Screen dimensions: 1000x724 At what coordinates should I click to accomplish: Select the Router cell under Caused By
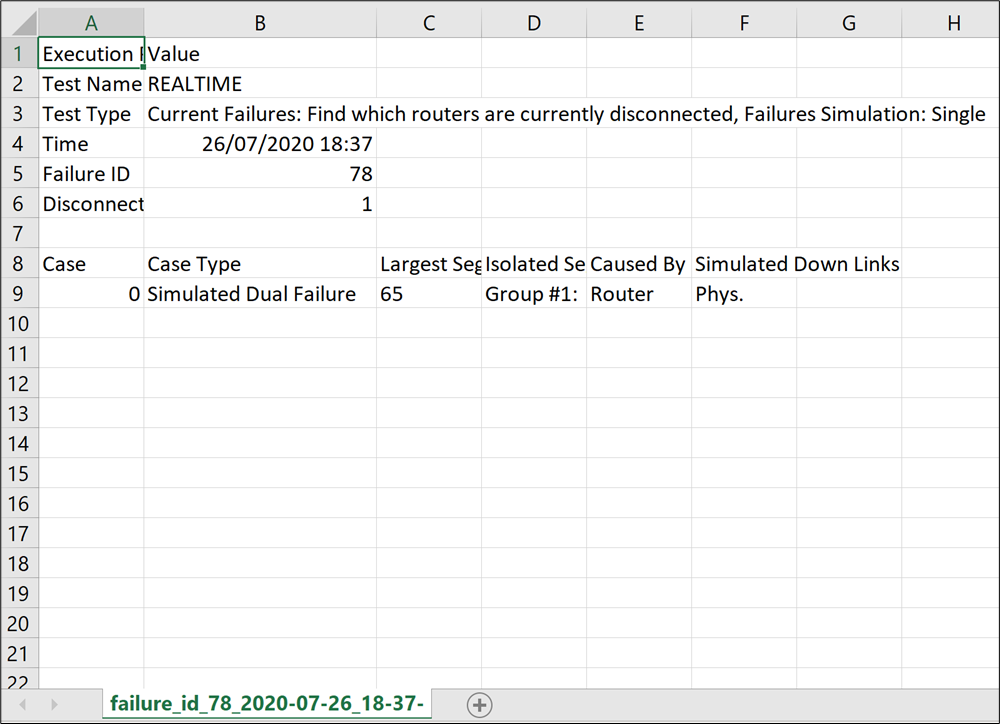(638, 293)
